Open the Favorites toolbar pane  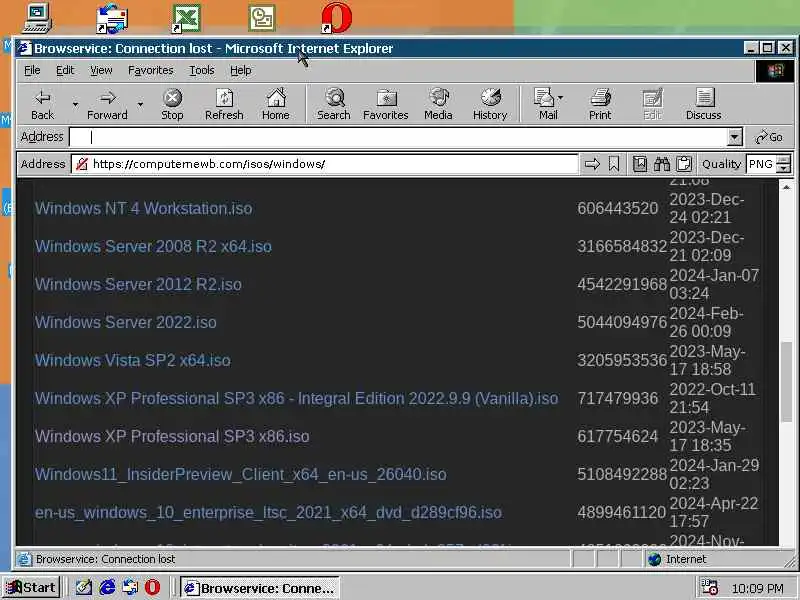click(386, 105)
